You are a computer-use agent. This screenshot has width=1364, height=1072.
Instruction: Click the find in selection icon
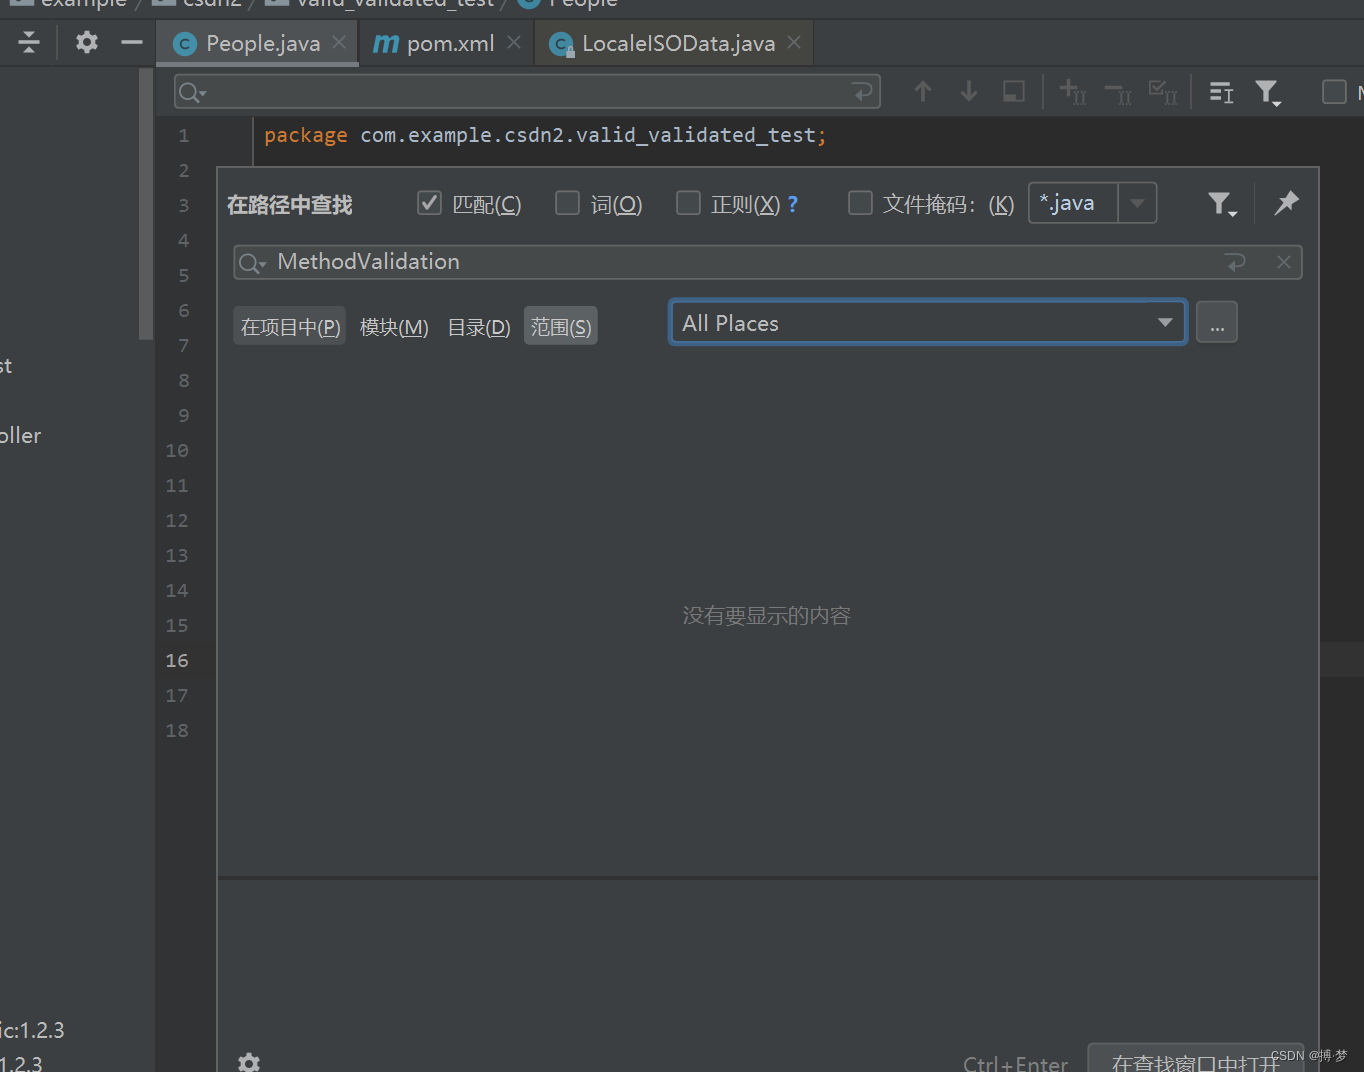1014,92
